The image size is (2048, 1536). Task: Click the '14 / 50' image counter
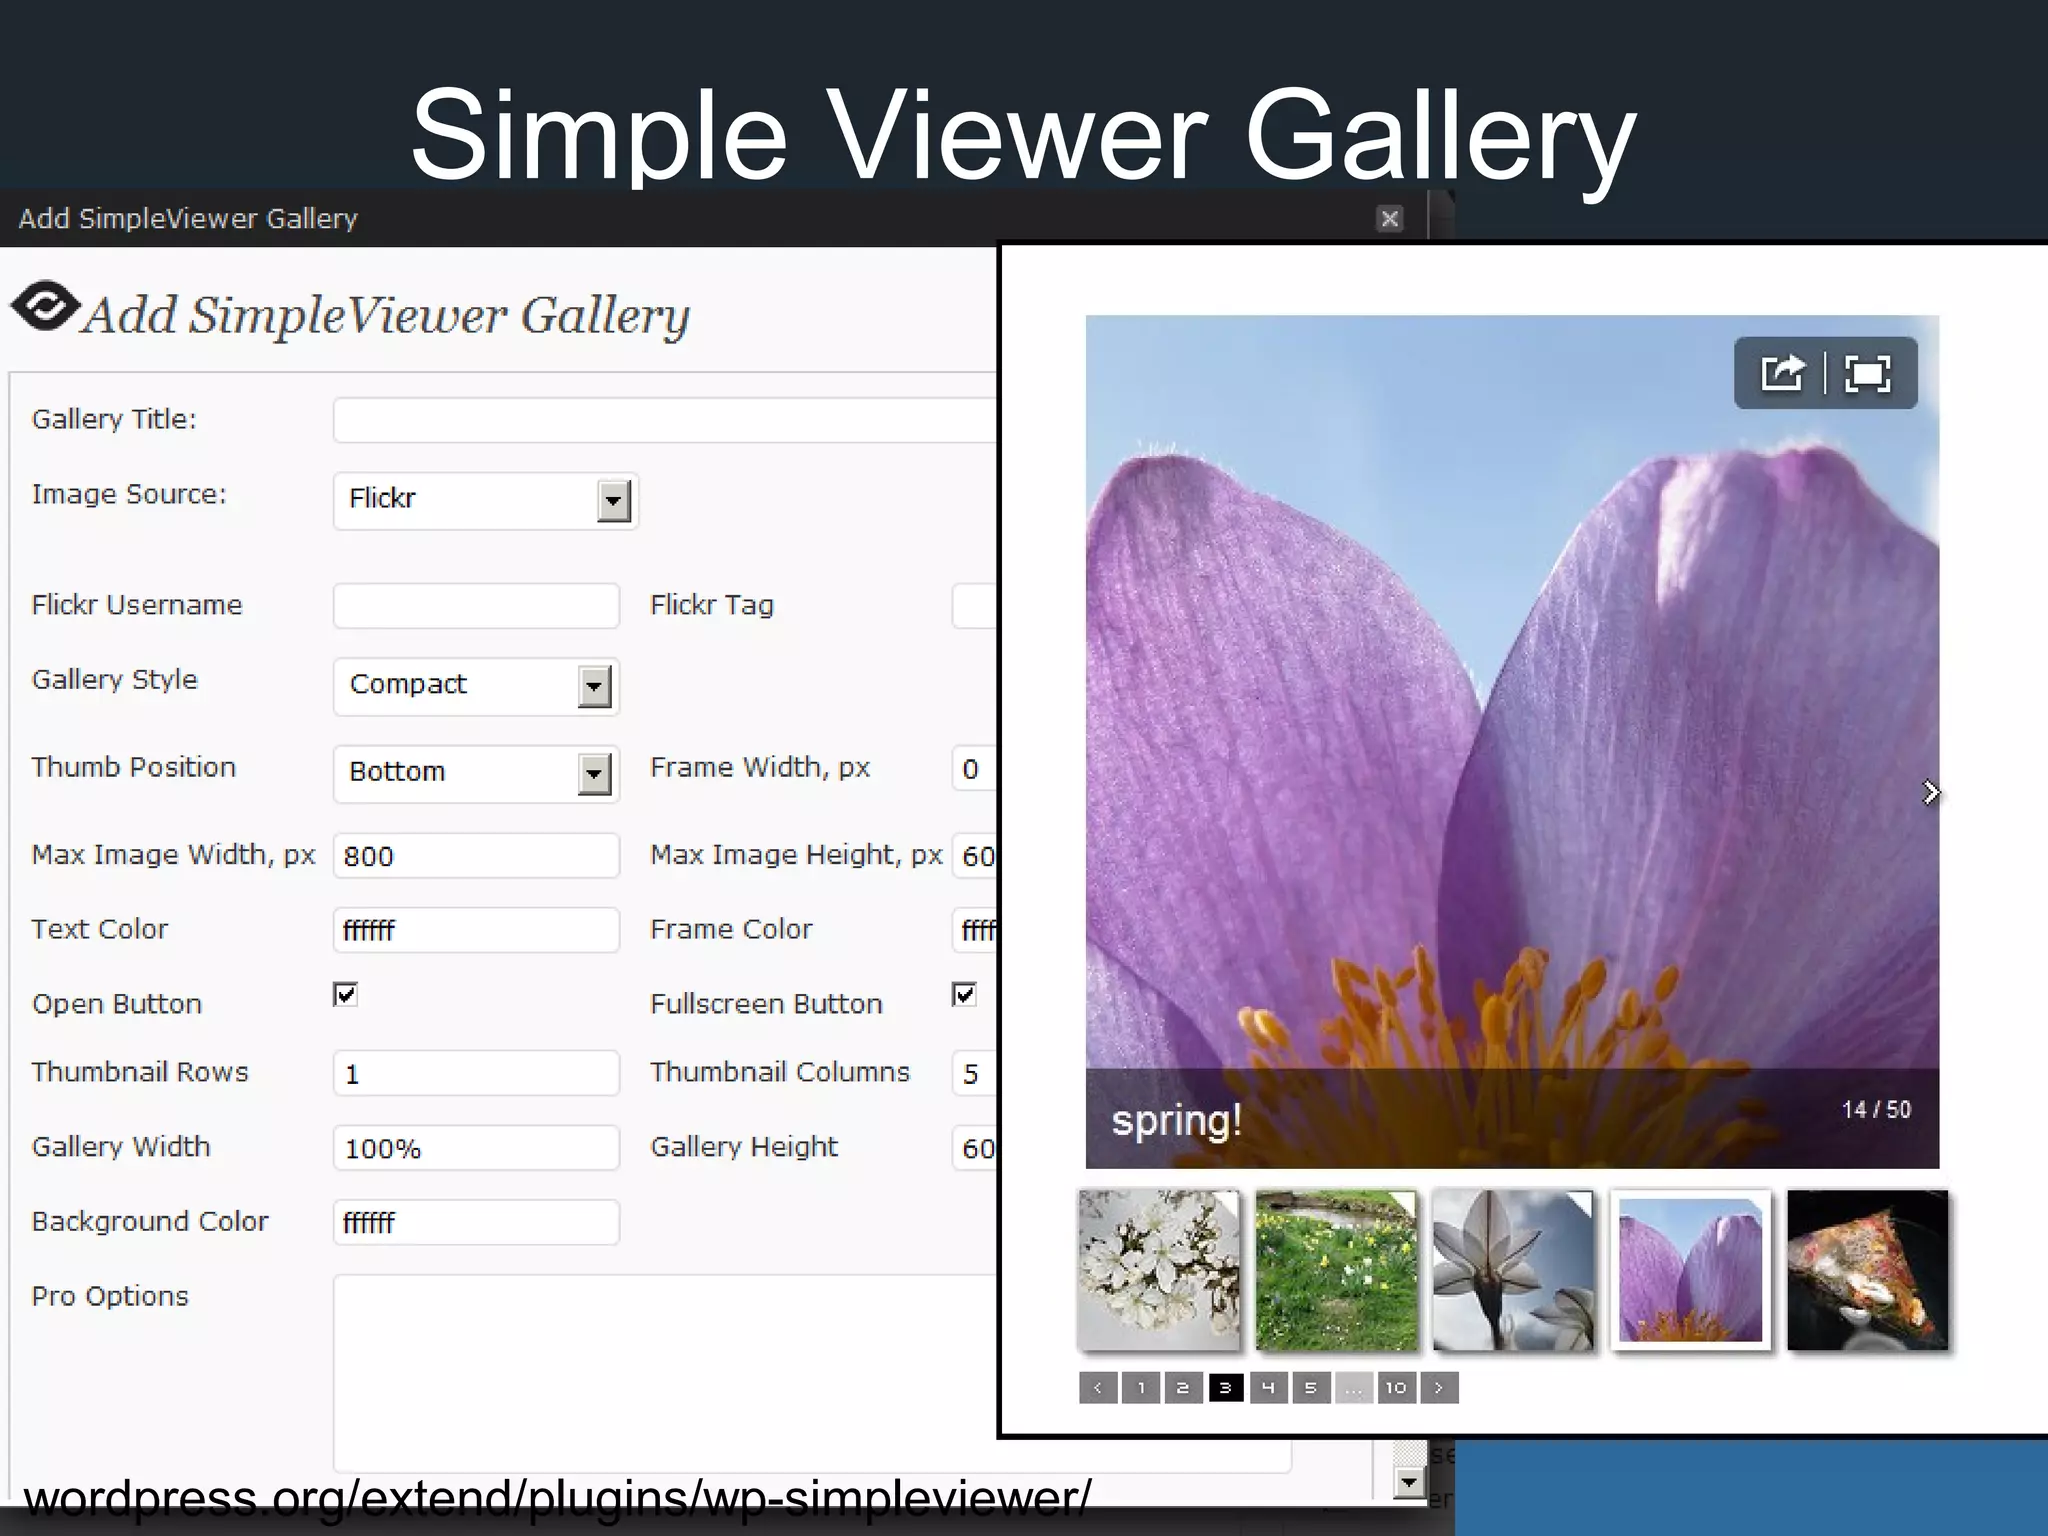[x=1876, y=1110]
